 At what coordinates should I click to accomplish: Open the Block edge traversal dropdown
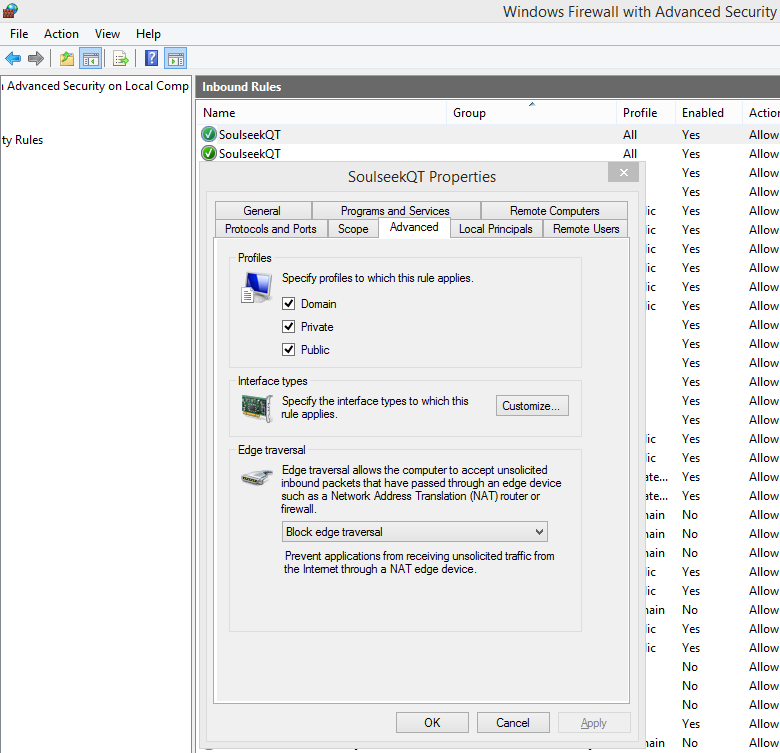414,532
